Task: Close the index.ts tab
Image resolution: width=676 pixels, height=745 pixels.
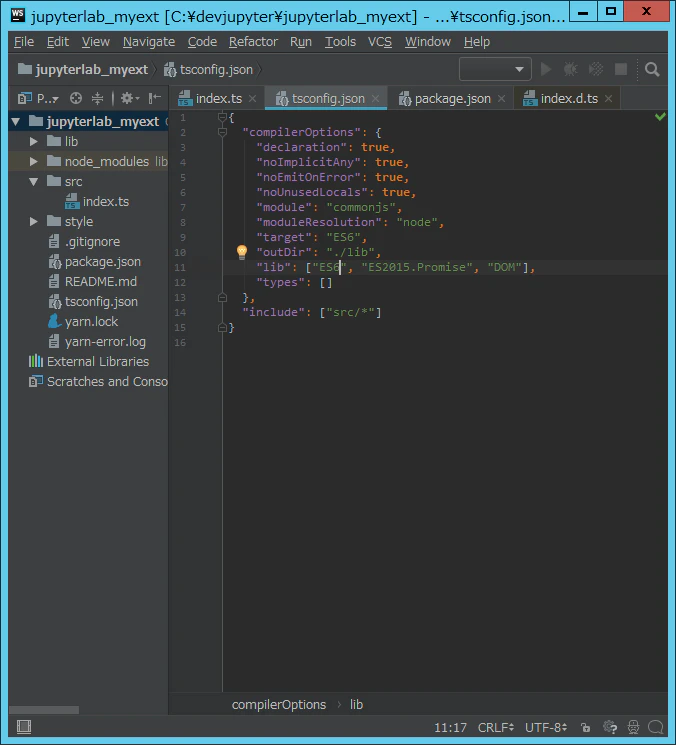Action: 253,98
